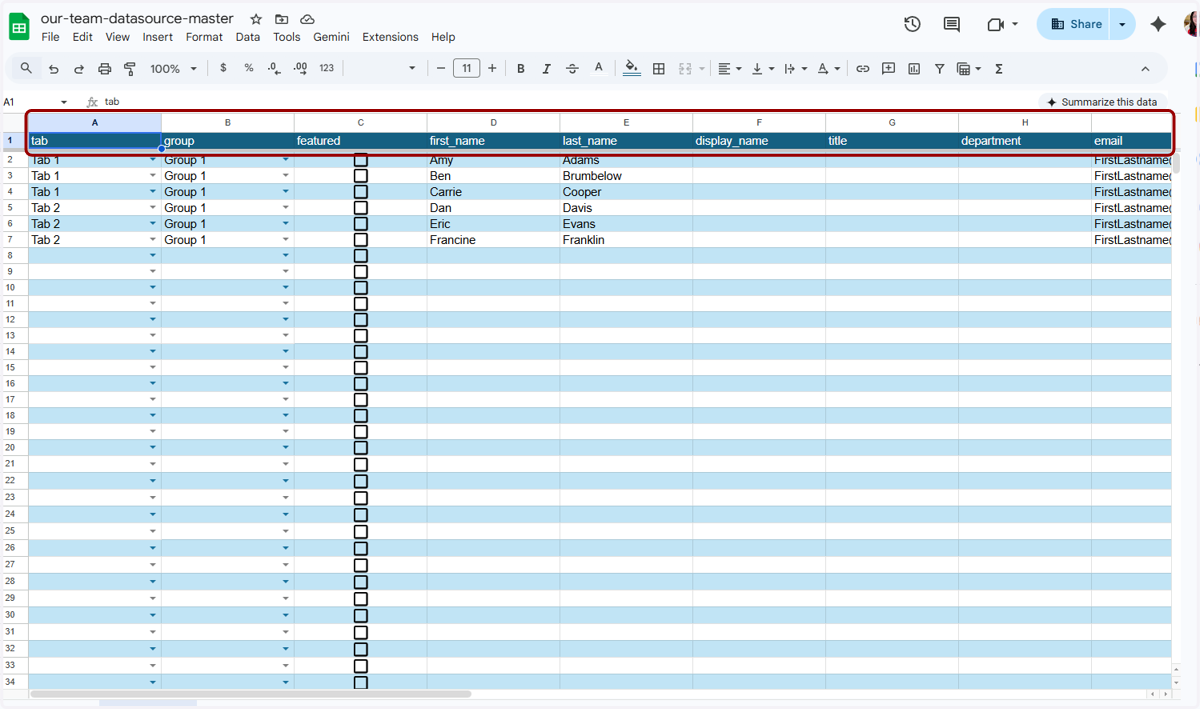This screenshot has height=709, width=1200.
Task: Open the Edit menu
Action: [x=82, y=37]
